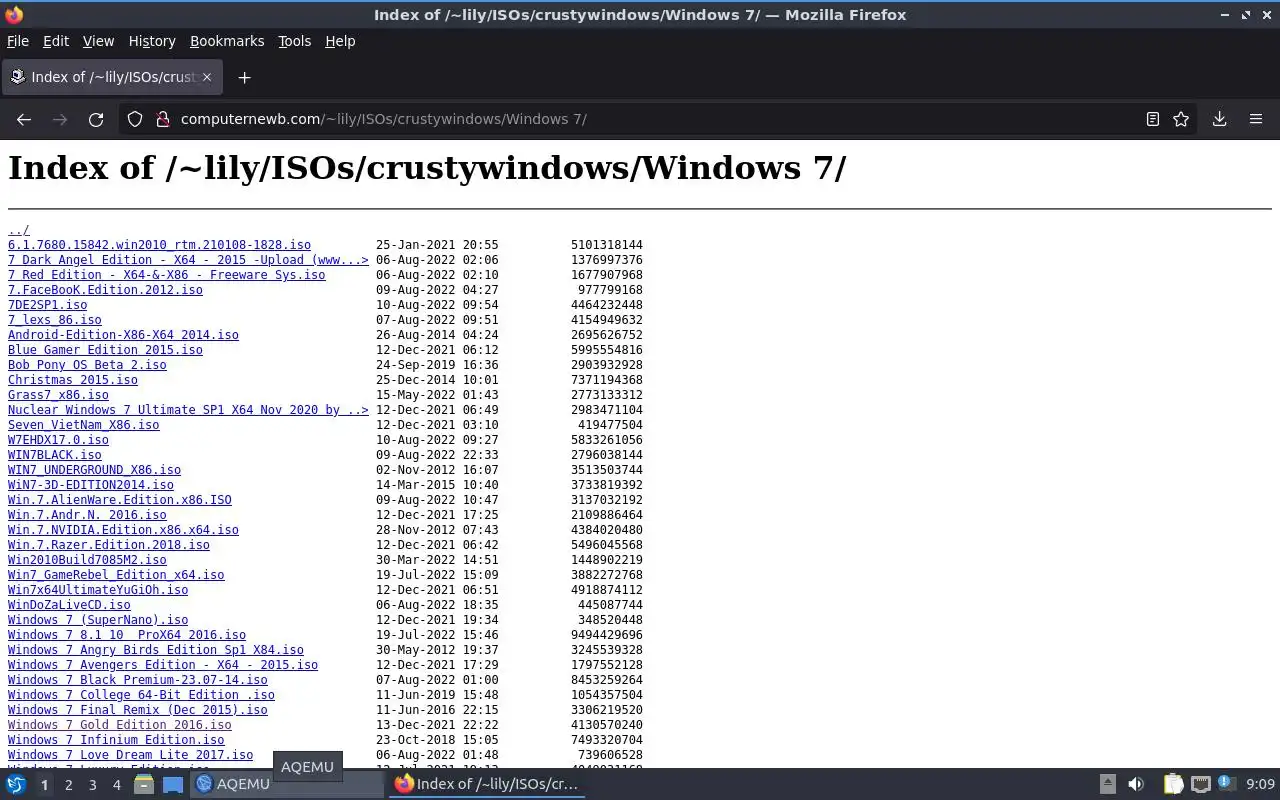
Task: Open tracking protection shield icon
Action: (x=135, y=119)
